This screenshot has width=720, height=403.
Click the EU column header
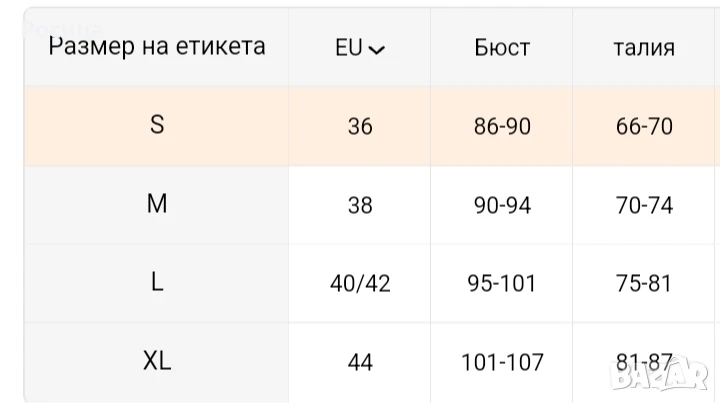click(x=350, y=48)
